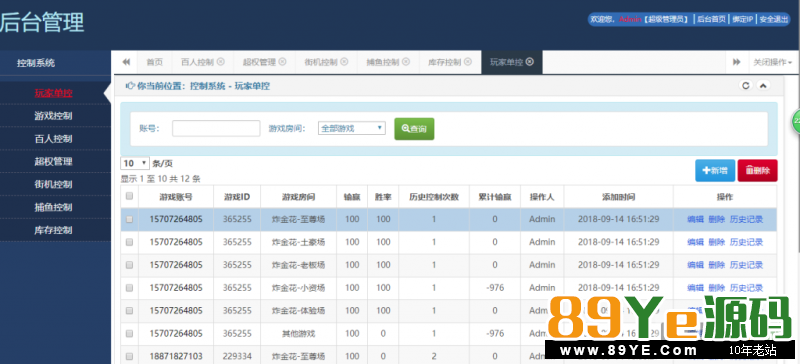Check the row for 其他游戏
Screen dimensions: 800x364
click(129, 333)
